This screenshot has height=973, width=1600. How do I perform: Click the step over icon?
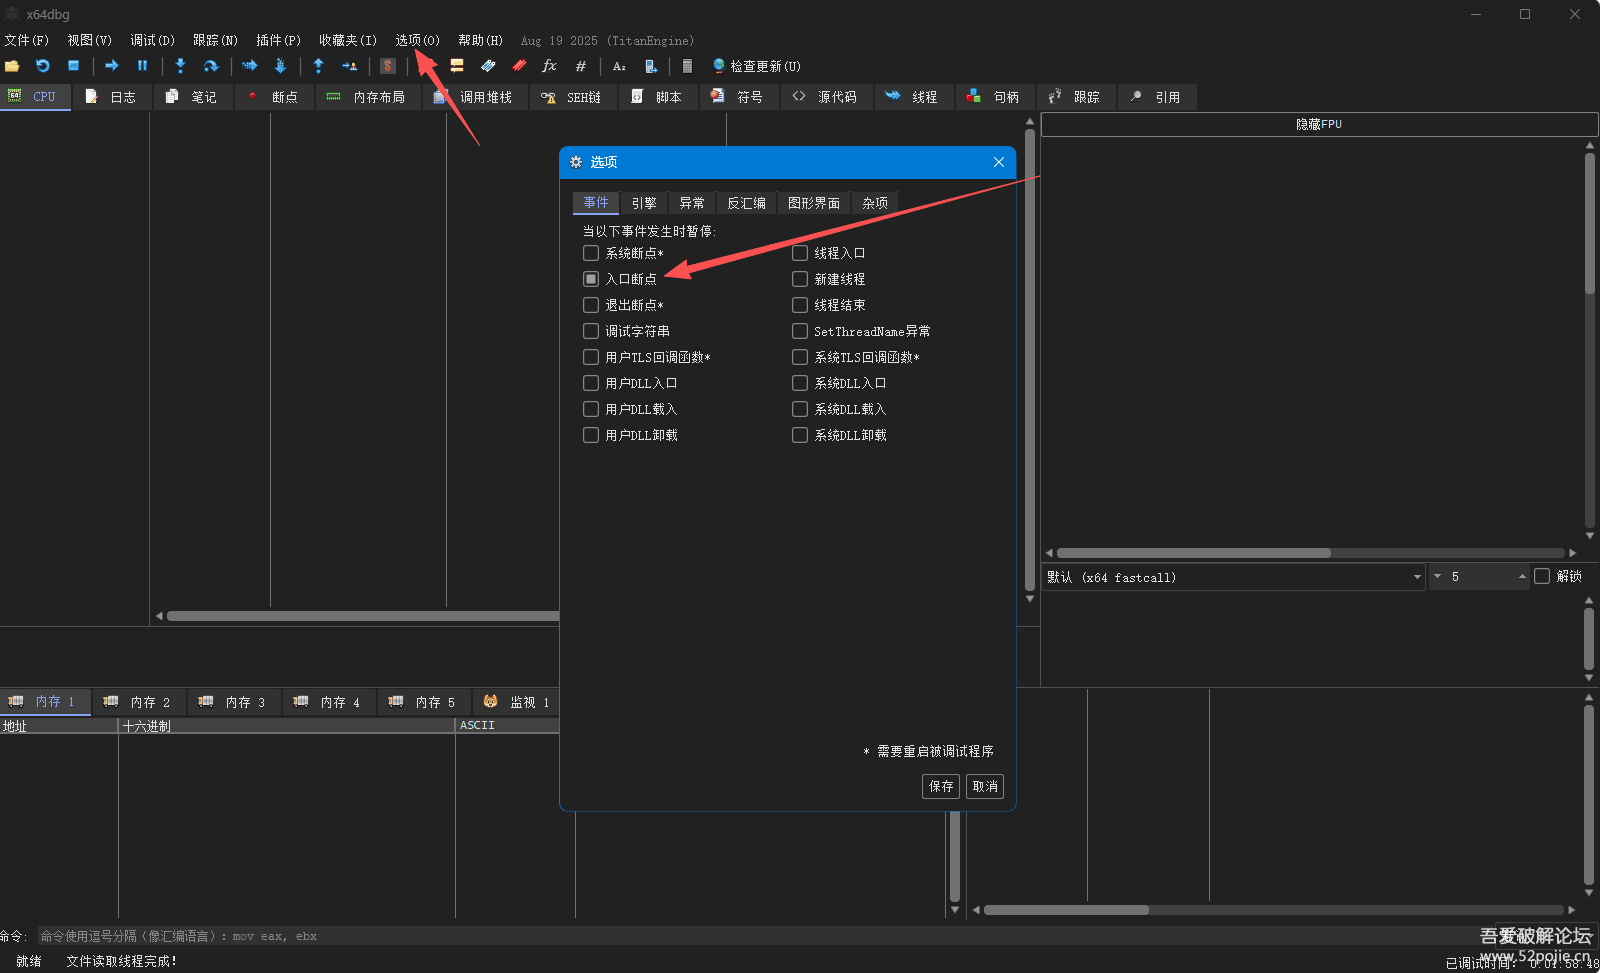coord(211,66)
